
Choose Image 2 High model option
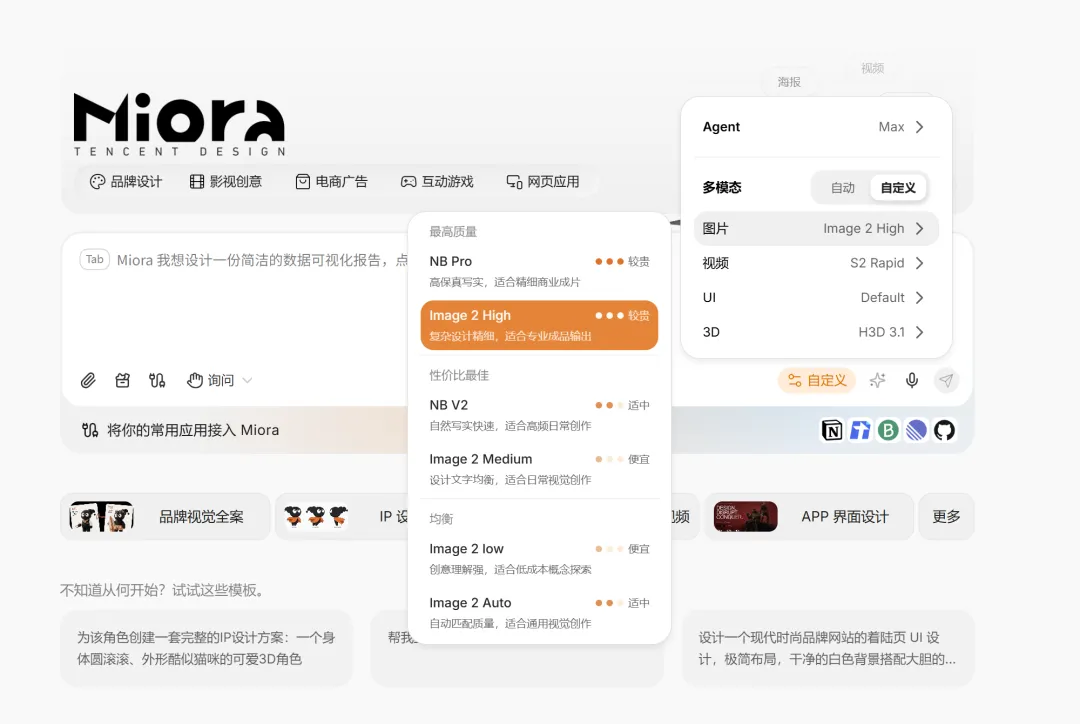click(539, 325)
